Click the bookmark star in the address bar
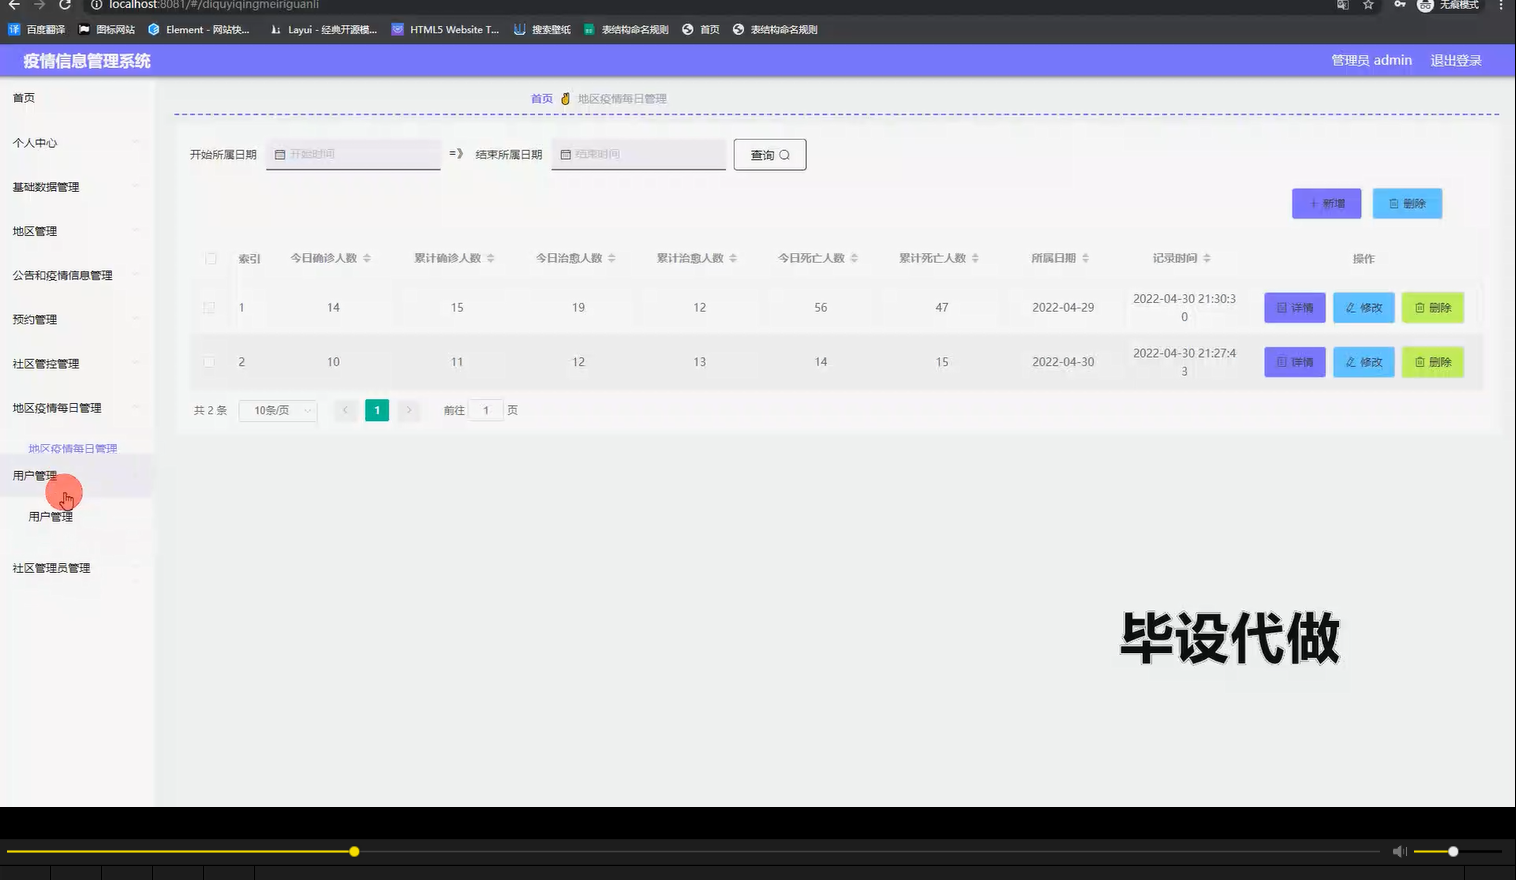Image resolution: width=1516 pixels, height=880 pixels. [x=1367, y=6]
